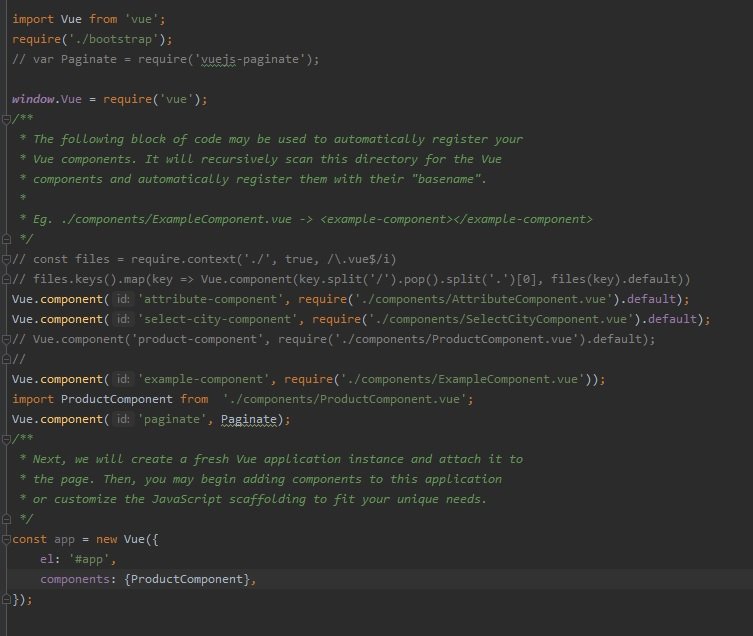The image size is (753, 636).
Task: Click './components/AttributeComponent.vue' path
Action: pyautogui.click(x=484, y=299)
